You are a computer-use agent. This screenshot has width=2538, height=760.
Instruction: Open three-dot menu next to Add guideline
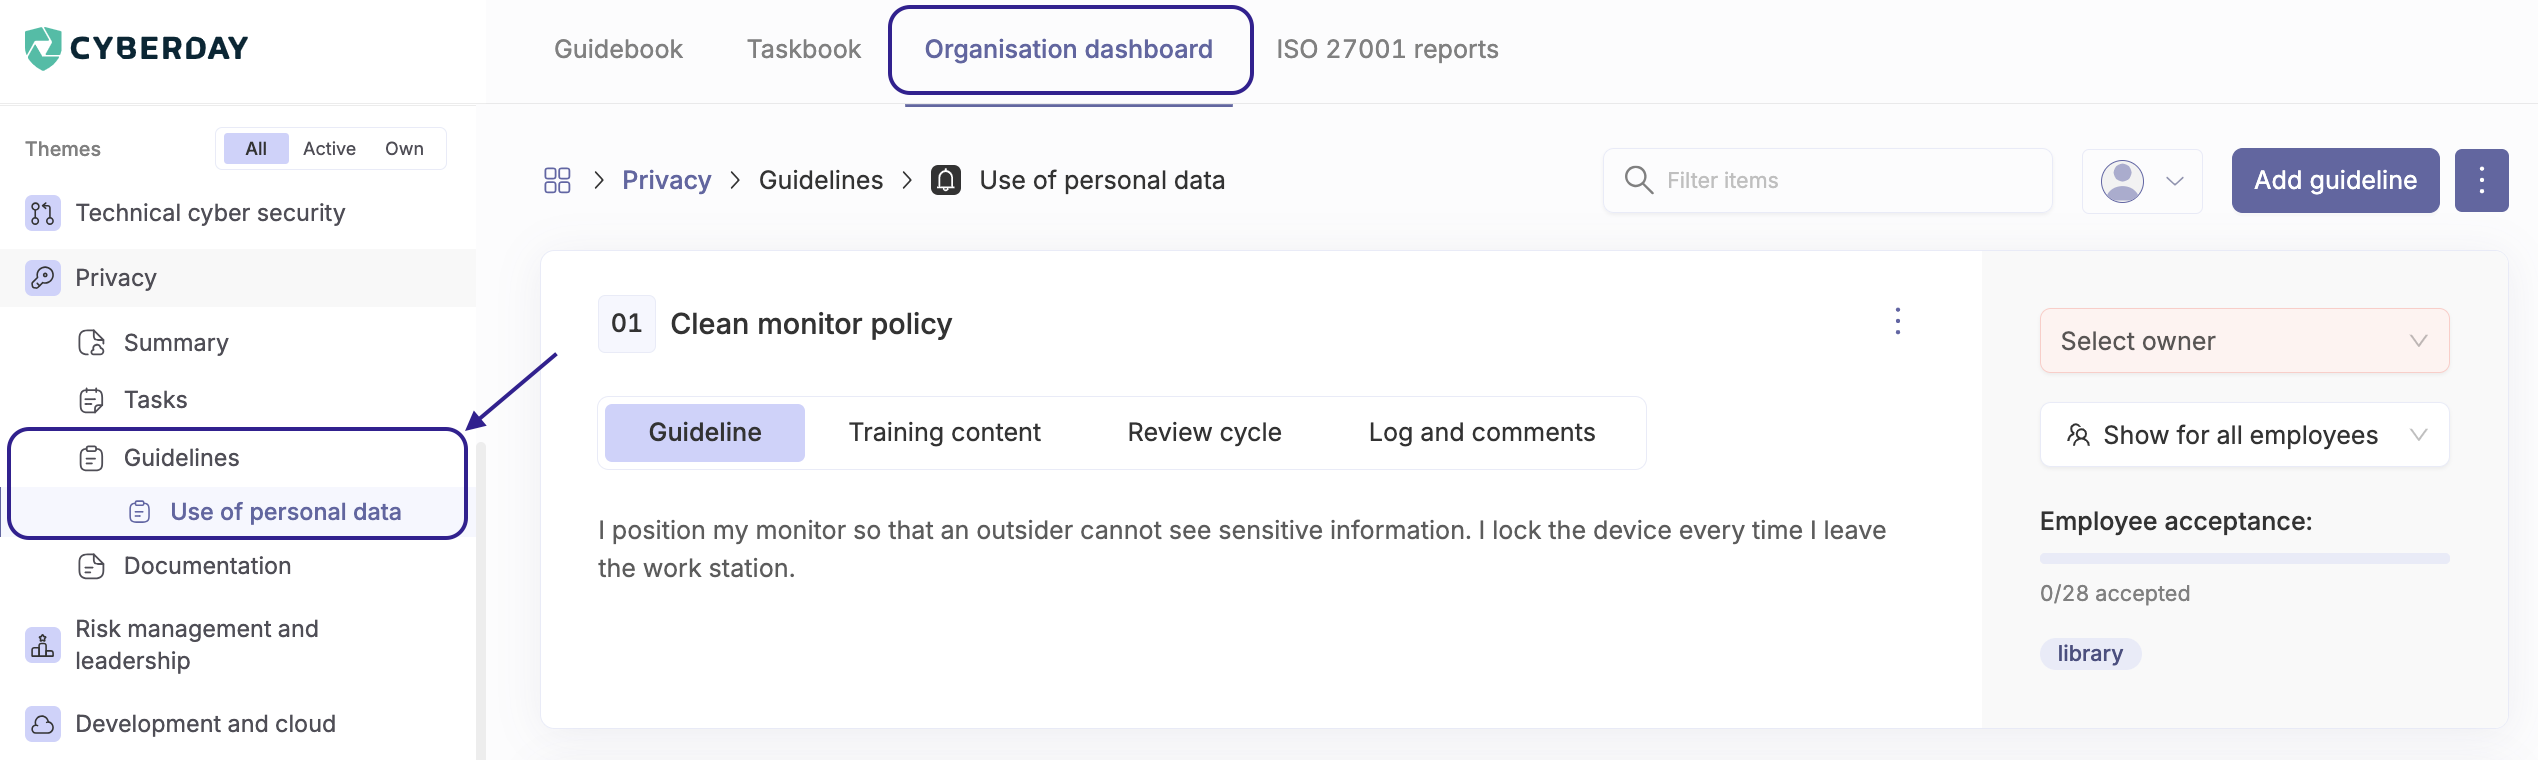pyautogui.click(x=2481, y=180)
